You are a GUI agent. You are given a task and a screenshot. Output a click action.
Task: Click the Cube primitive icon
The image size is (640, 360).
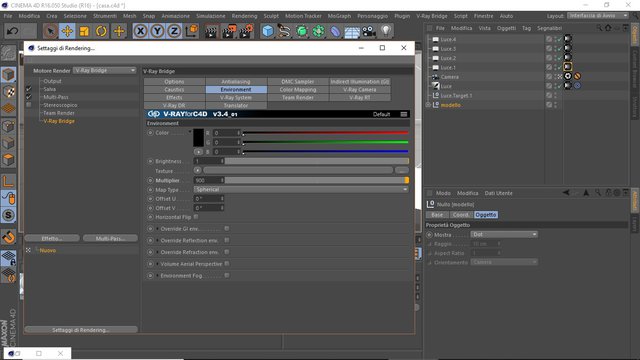(268, 31)
